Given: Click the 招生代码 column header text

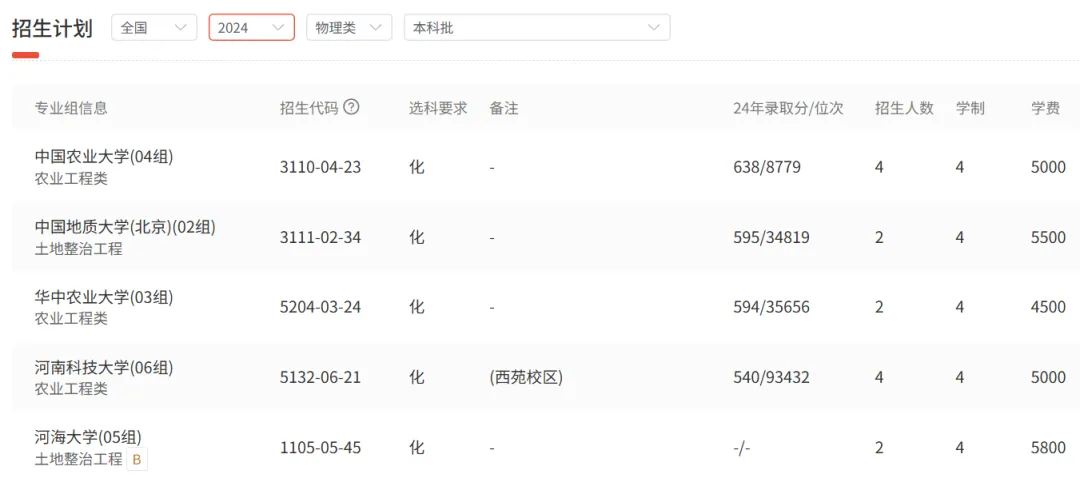Looking at the screenshot, I should [x=309, y=108].
